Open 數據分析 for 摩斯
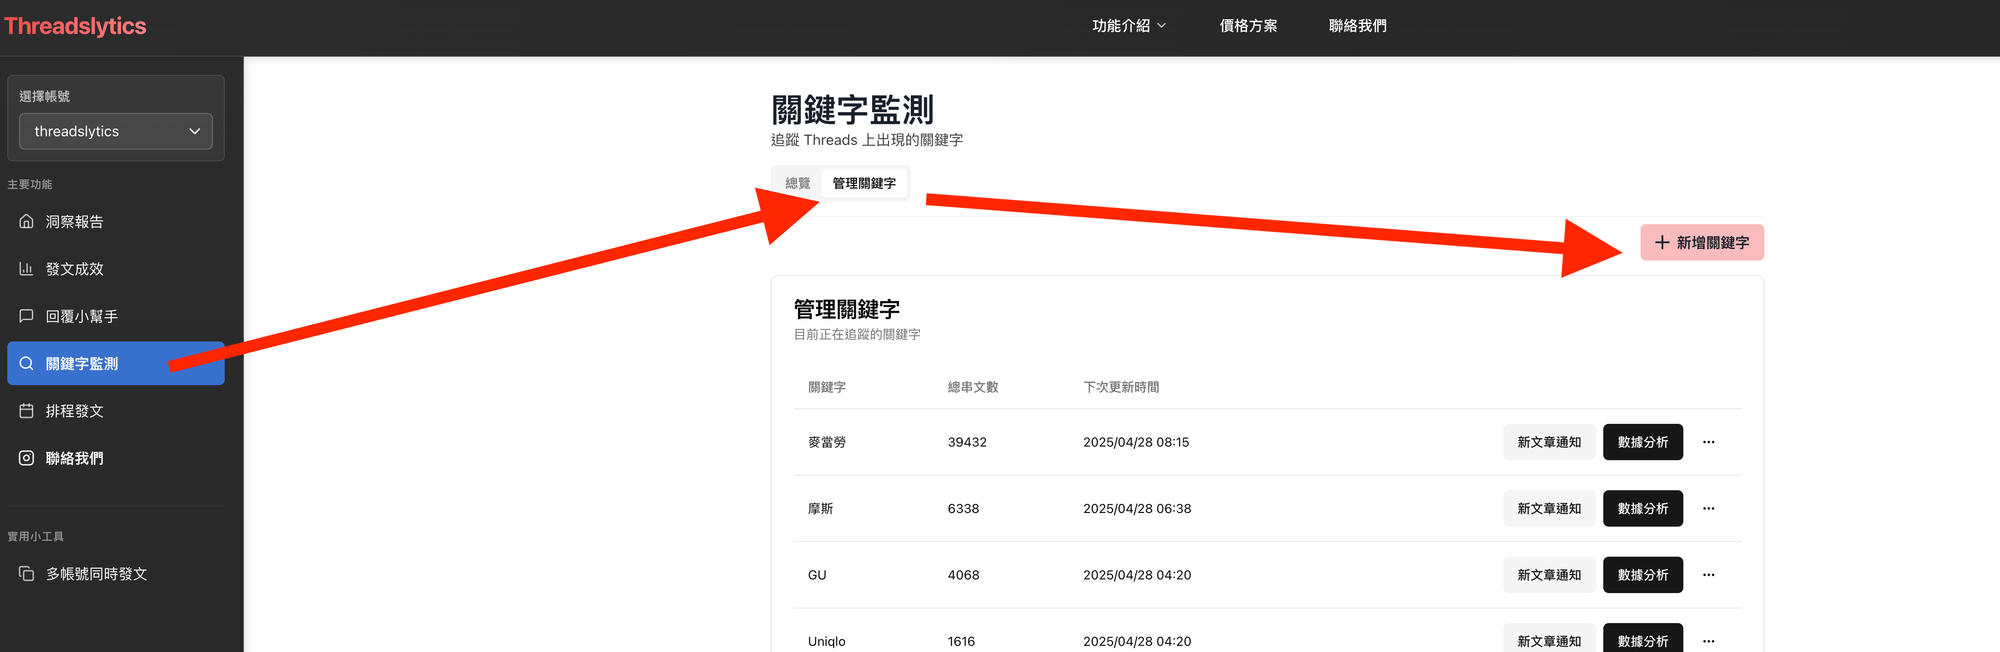The width and height of the screenshot is (2000, 652). coord(1643,508)
